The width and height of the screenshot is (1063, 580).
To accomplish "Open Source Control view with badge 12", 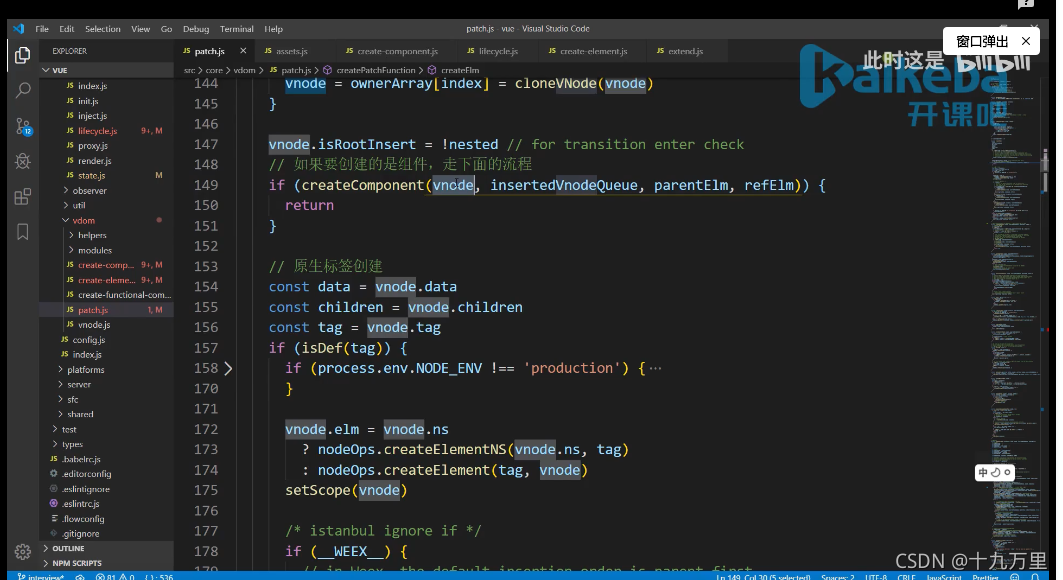I will point(22,126).
